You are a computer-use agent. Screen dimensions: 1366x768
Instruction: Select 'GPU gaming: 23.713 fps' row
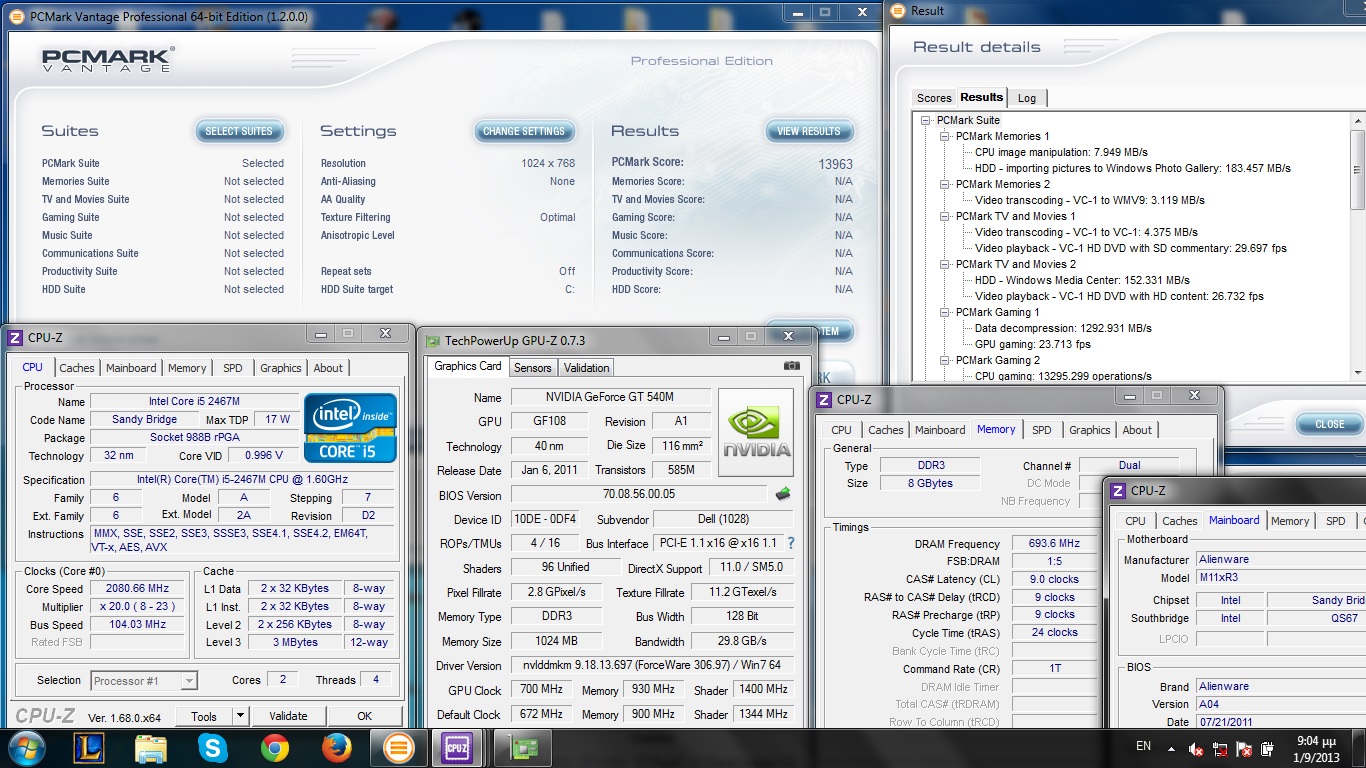(x=1033, y=344)
